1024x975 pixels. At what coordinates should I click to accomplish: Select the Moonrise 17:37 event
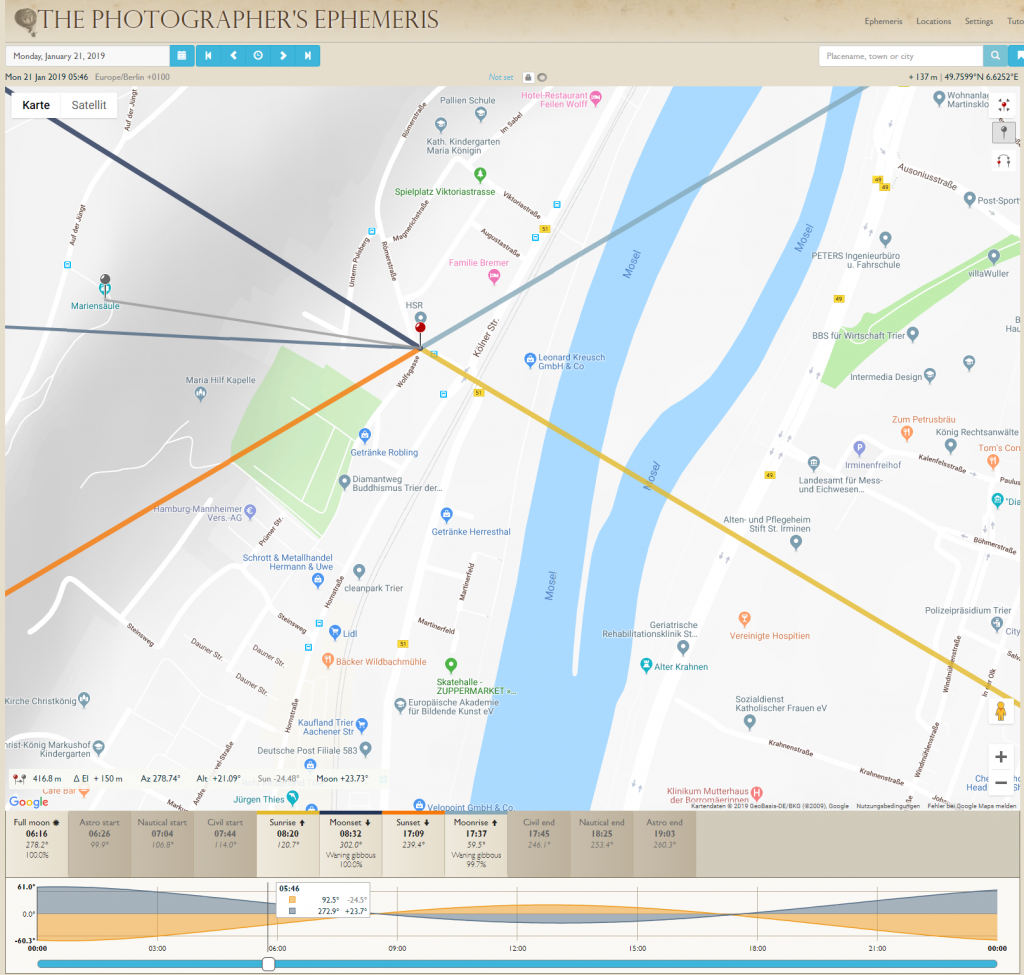(476, 844)
